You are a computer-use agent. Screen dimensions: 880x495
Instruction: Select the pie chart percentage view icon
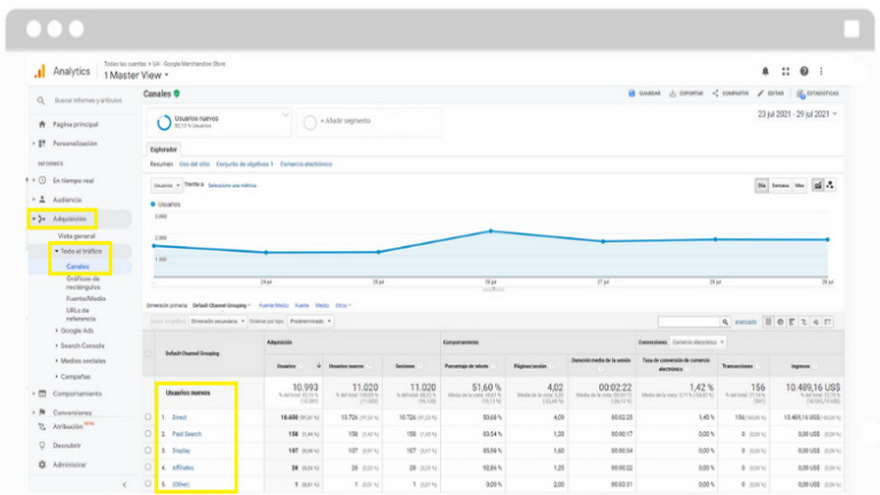pos(780,322)
